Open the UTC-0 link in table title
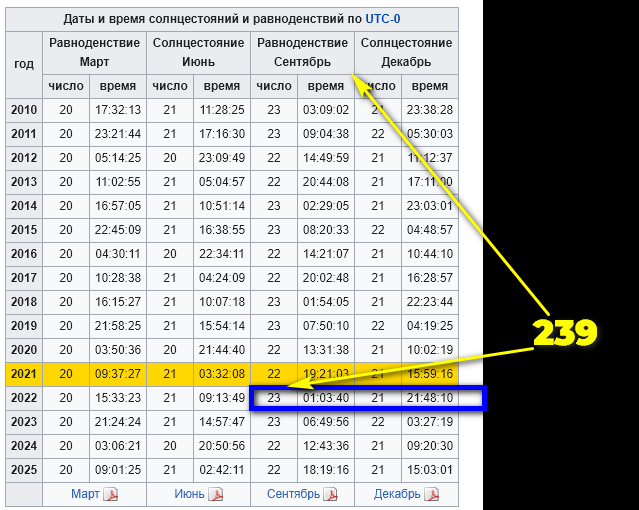 (383, 19)
